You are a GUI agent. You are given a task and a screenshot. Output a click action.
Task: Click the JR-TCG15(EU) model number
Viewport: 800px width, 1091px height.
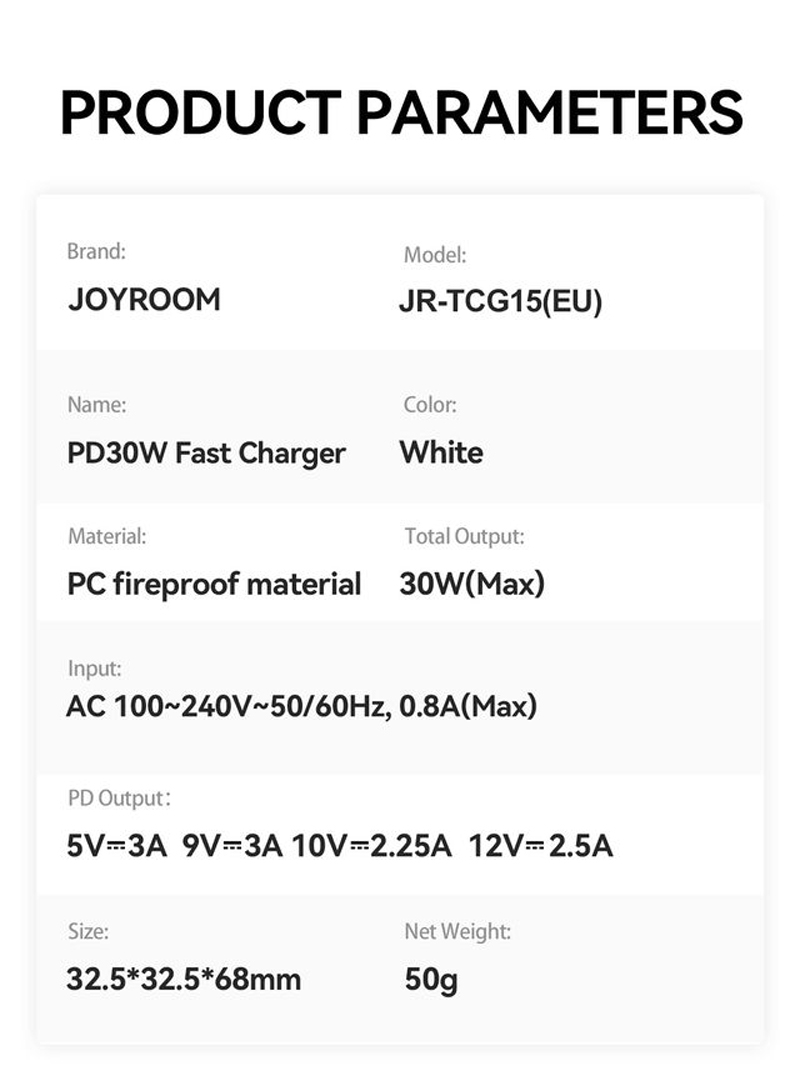[x=500, y=301]
